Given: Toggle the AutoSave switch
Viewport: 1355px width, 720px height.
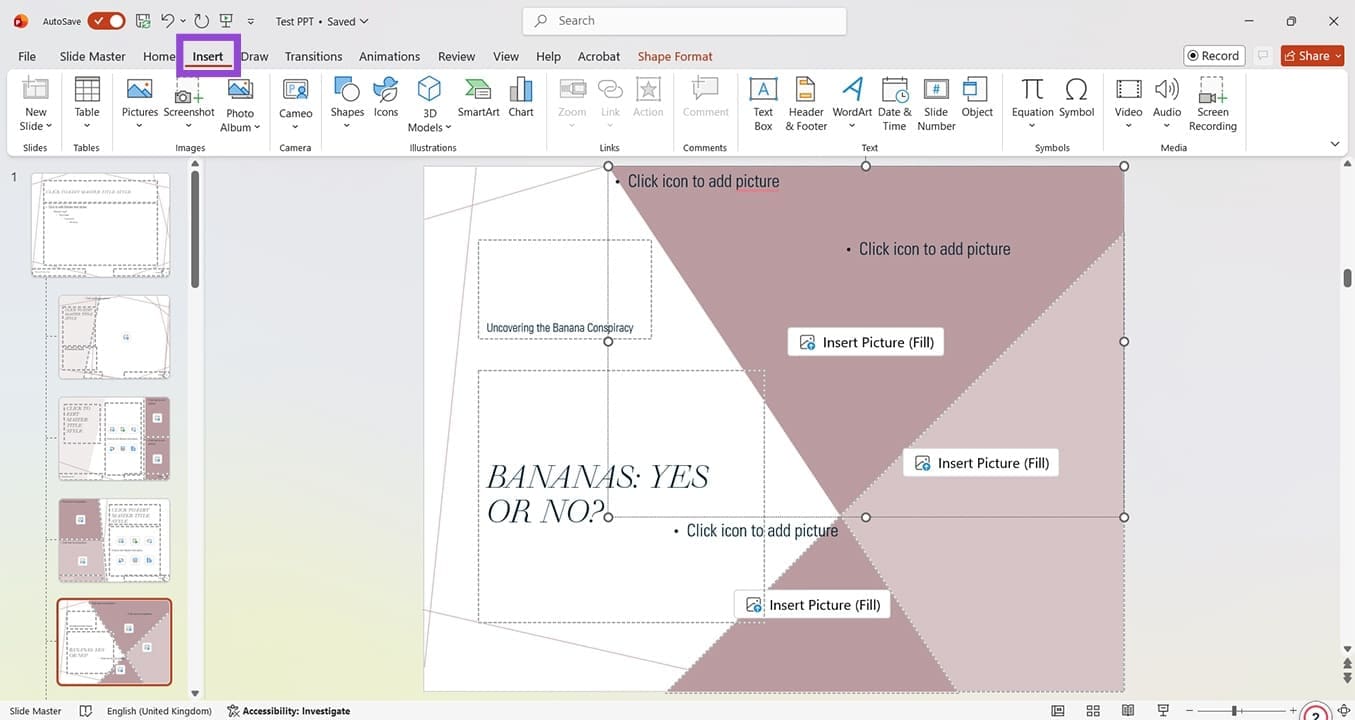Looking at the screenshot, I should (106, 21).
